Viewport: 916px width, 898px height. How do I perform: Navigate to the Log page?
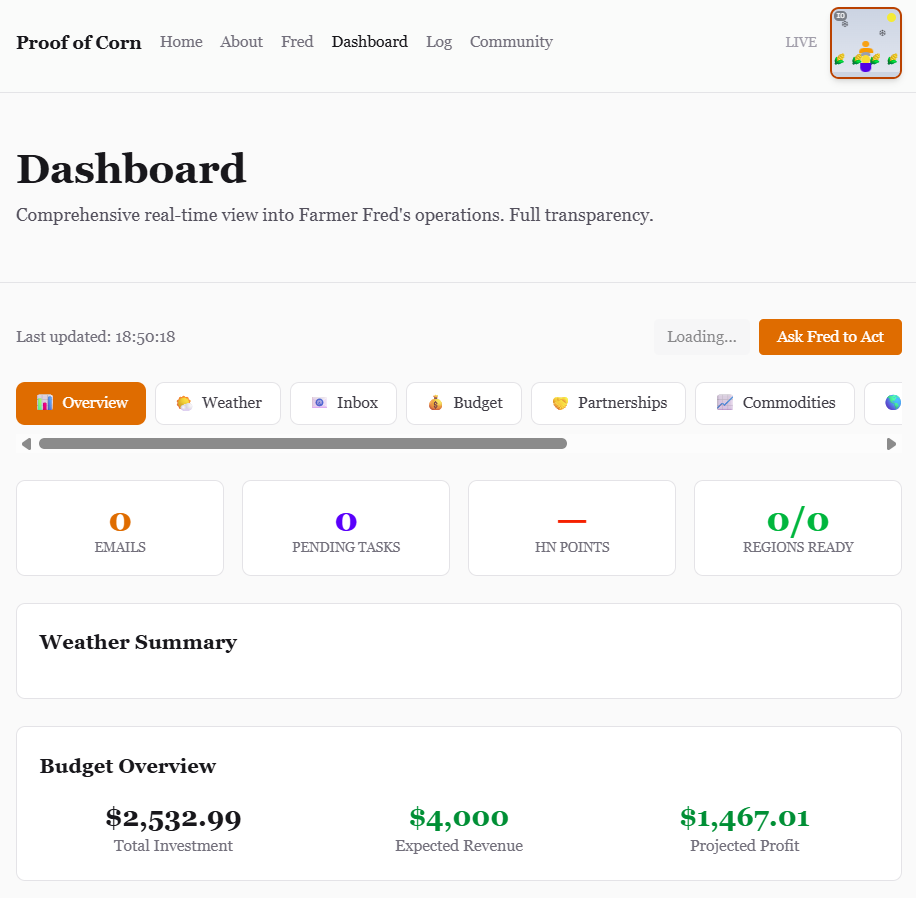438,42
